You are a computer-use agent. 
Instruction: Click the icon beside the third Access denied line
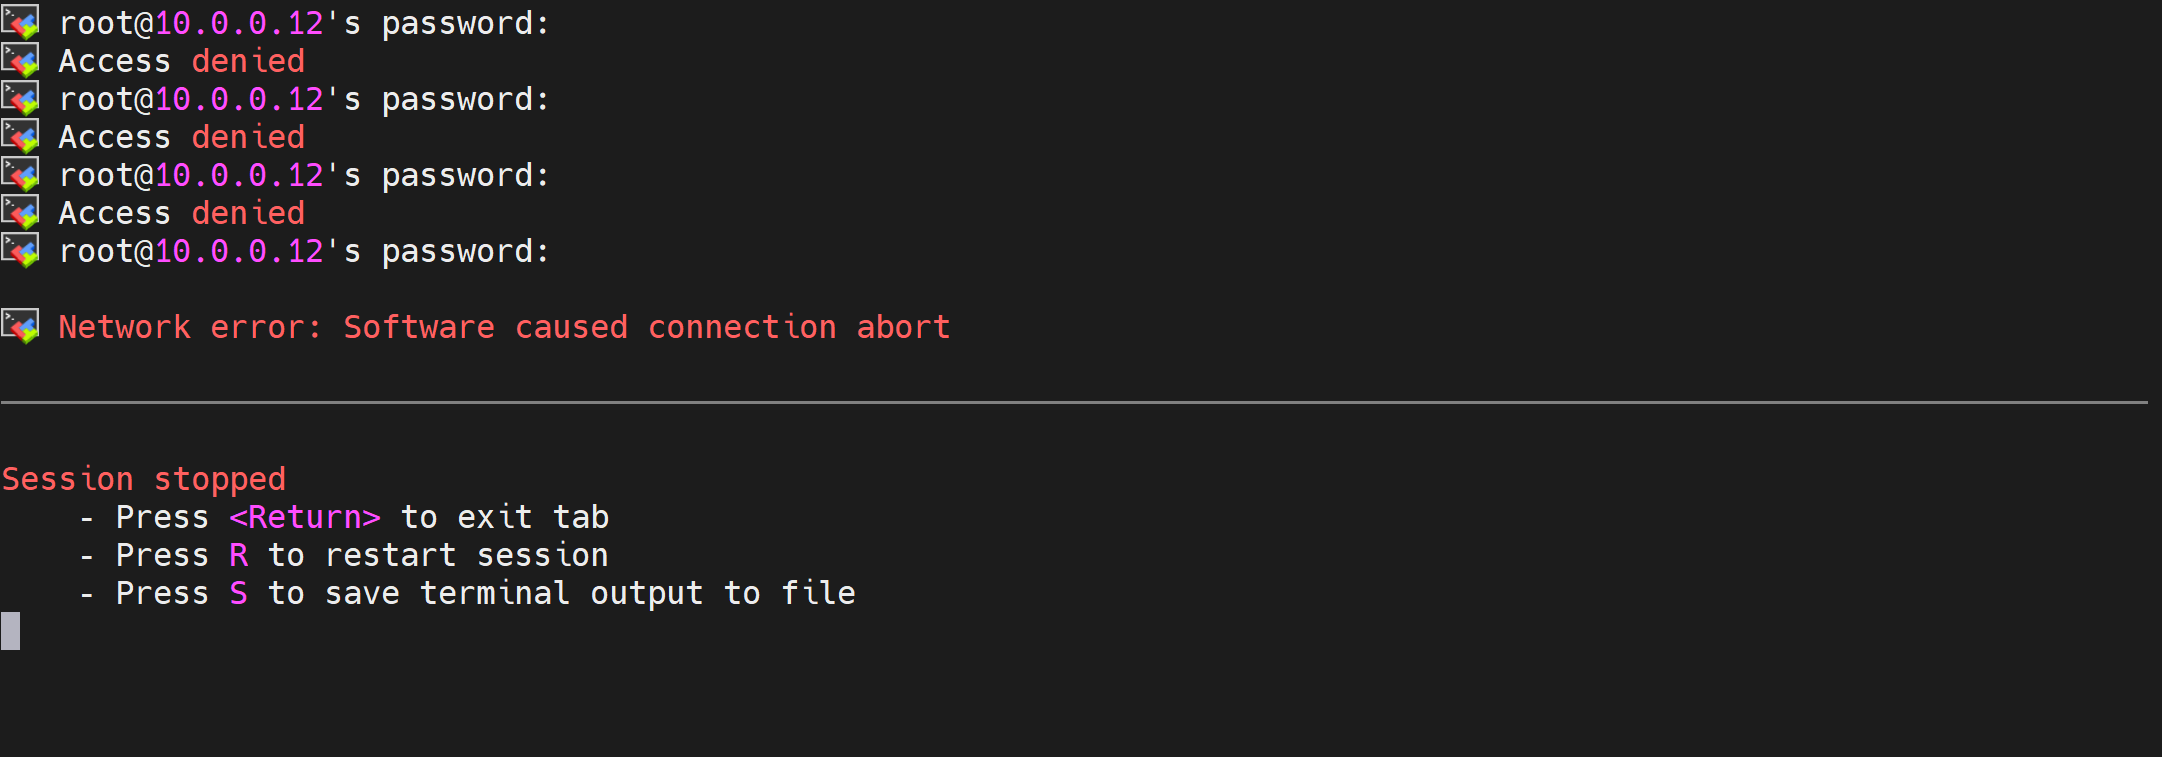(x=20, y=212)
